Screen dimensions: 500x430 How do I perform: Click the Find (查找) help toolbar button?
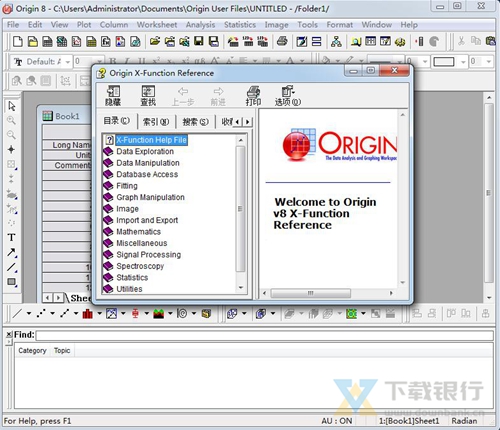[x=148, y=96]
